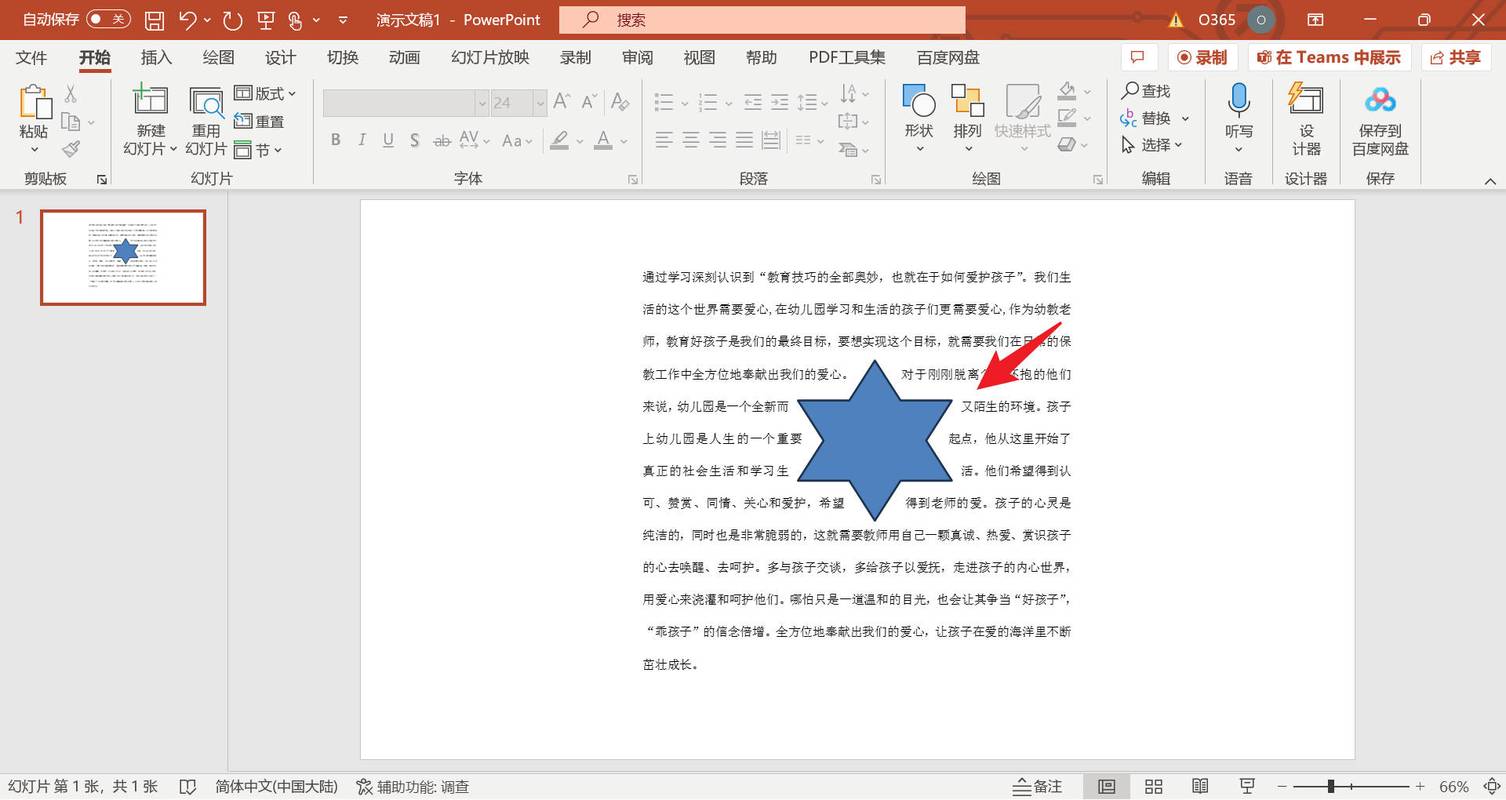
Task: Decrease list indent level
Action: point(753,102)
